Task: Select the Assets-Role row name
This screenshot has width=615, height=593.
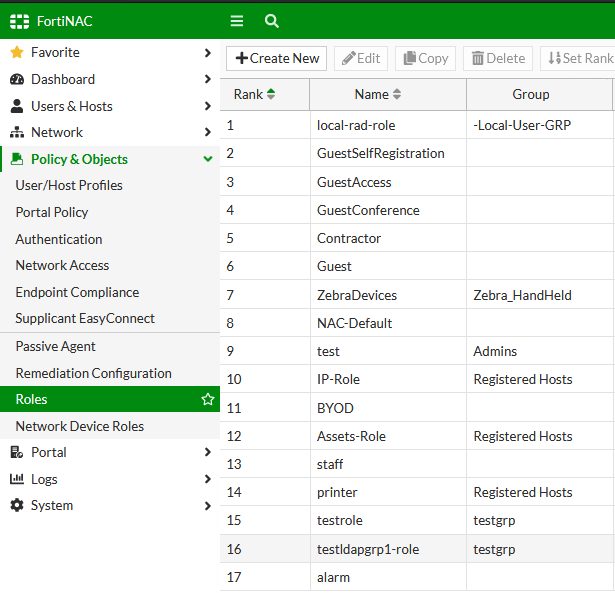Action: [x=351, y=436]
